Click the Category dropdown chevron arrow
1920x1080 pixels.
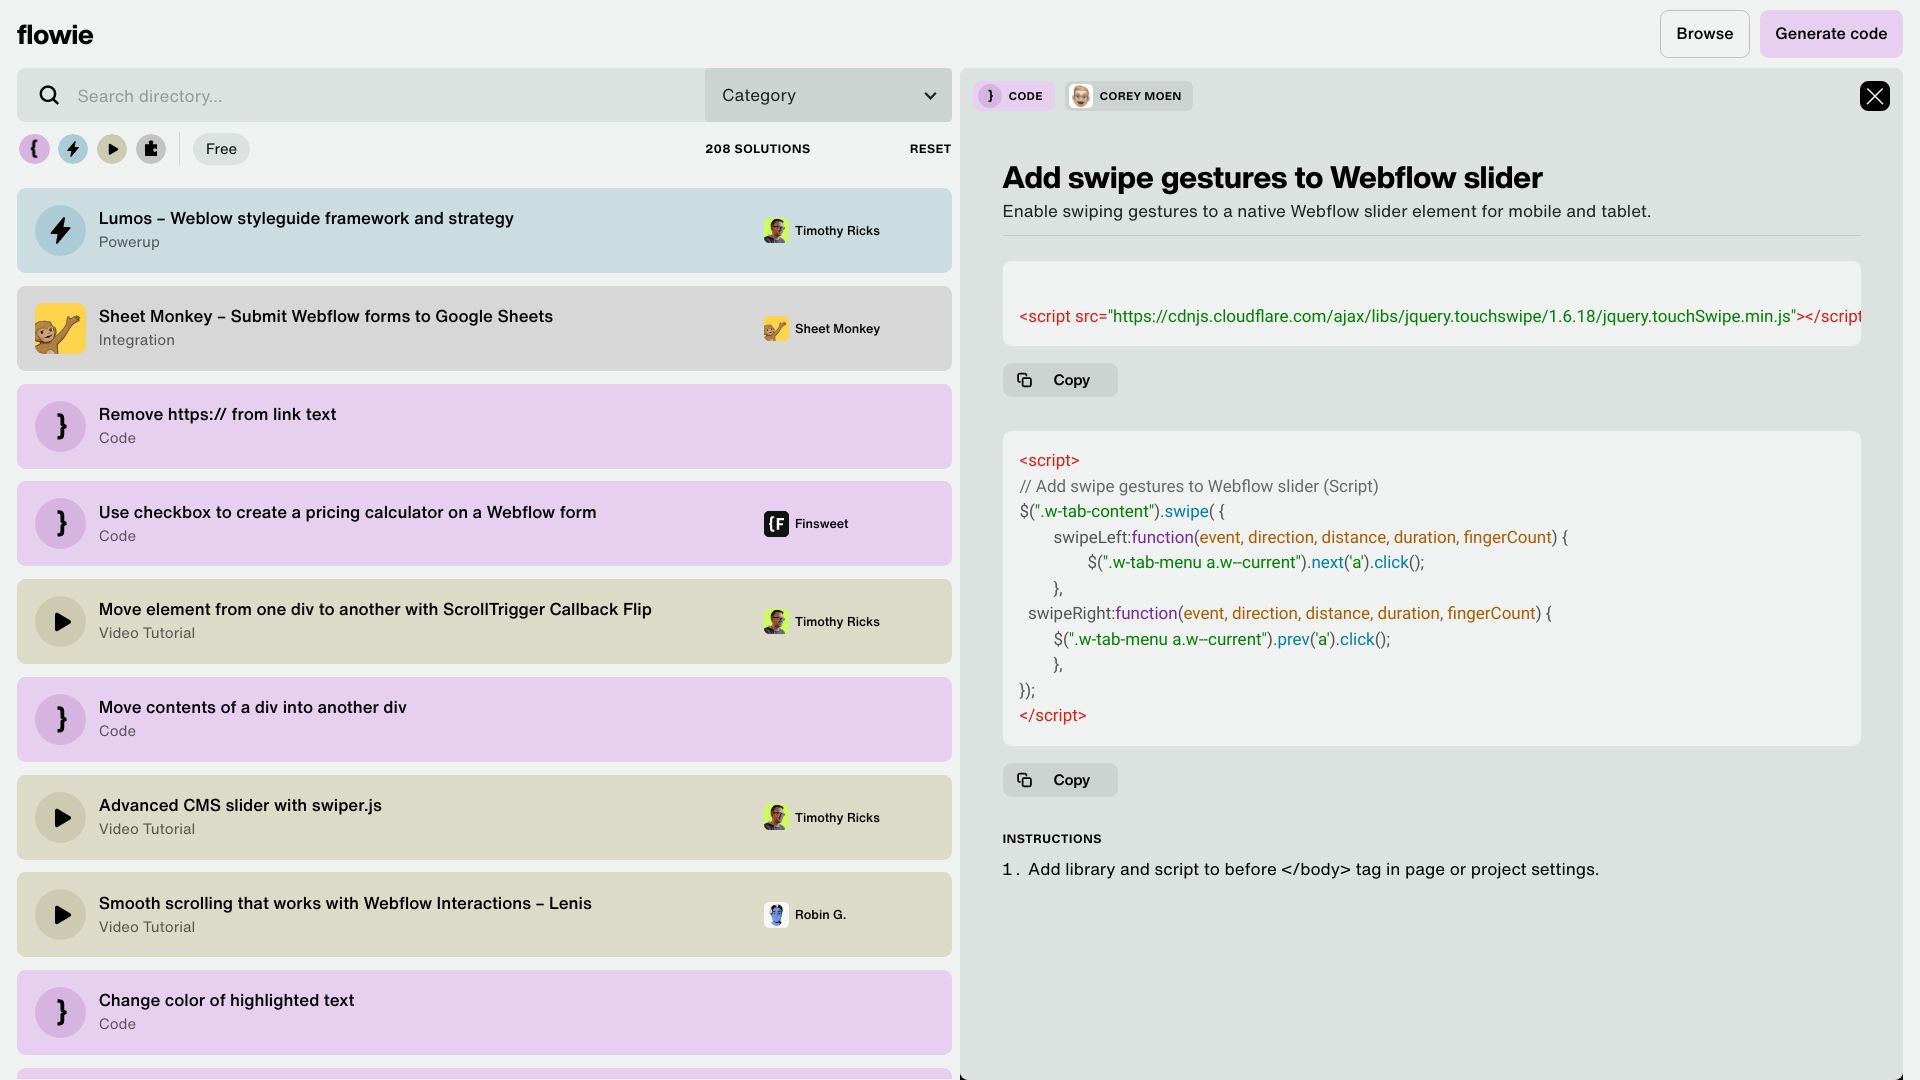click(x=930, y=96)
